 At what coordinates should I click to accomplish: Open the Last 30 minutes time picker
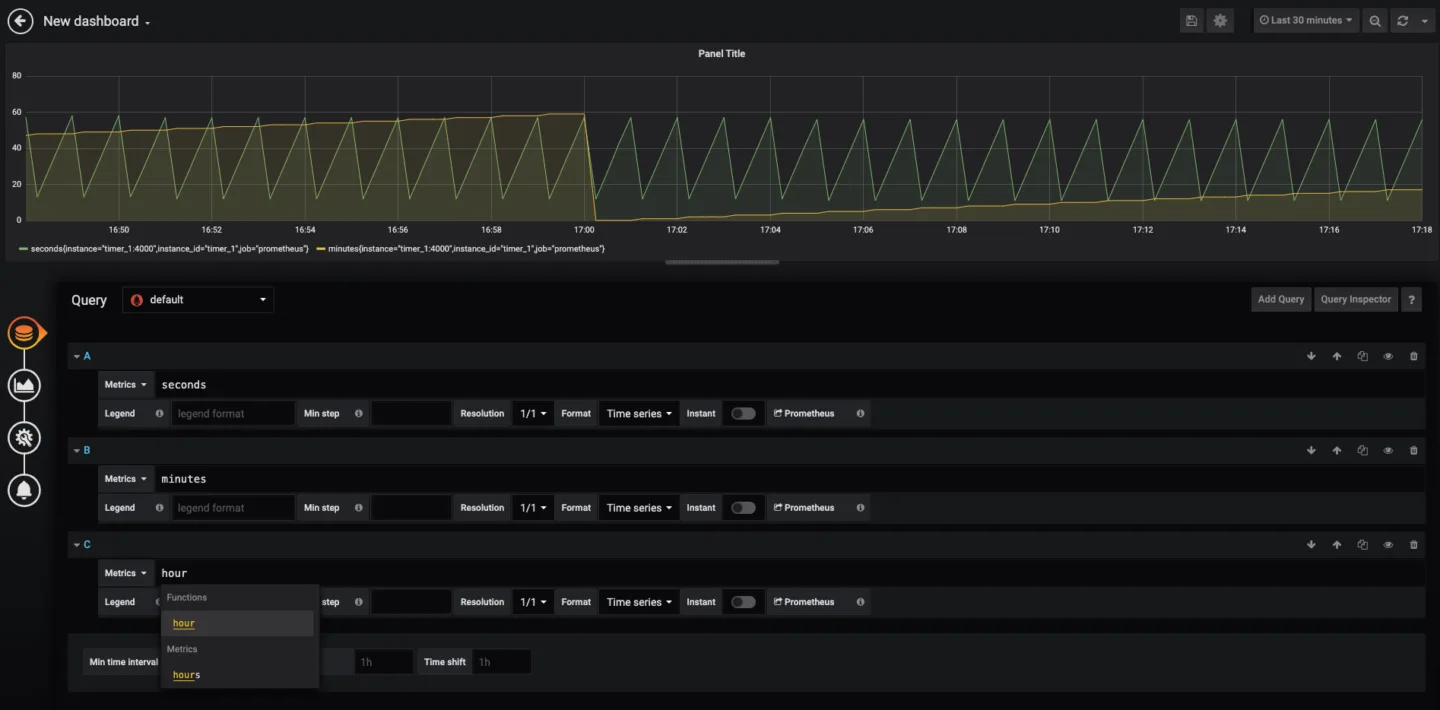(1306, 21)
